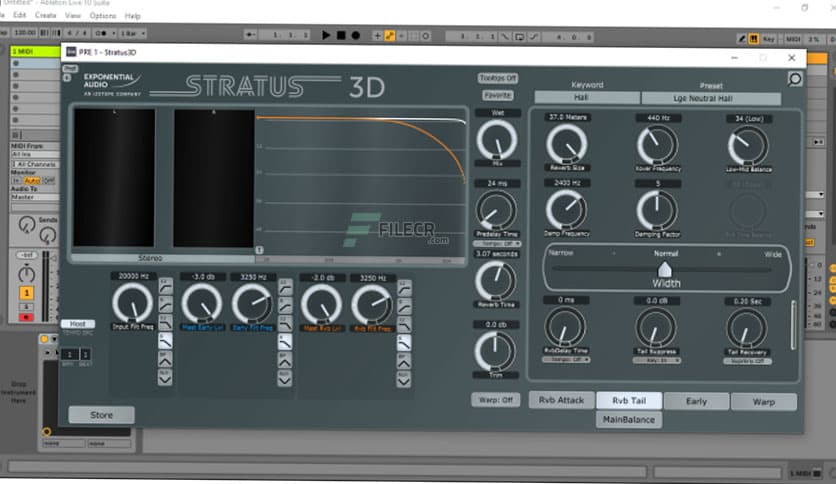Select notch filter icon beside Input Filt Freq
The image size is (836, 484).
click(165, 377)
